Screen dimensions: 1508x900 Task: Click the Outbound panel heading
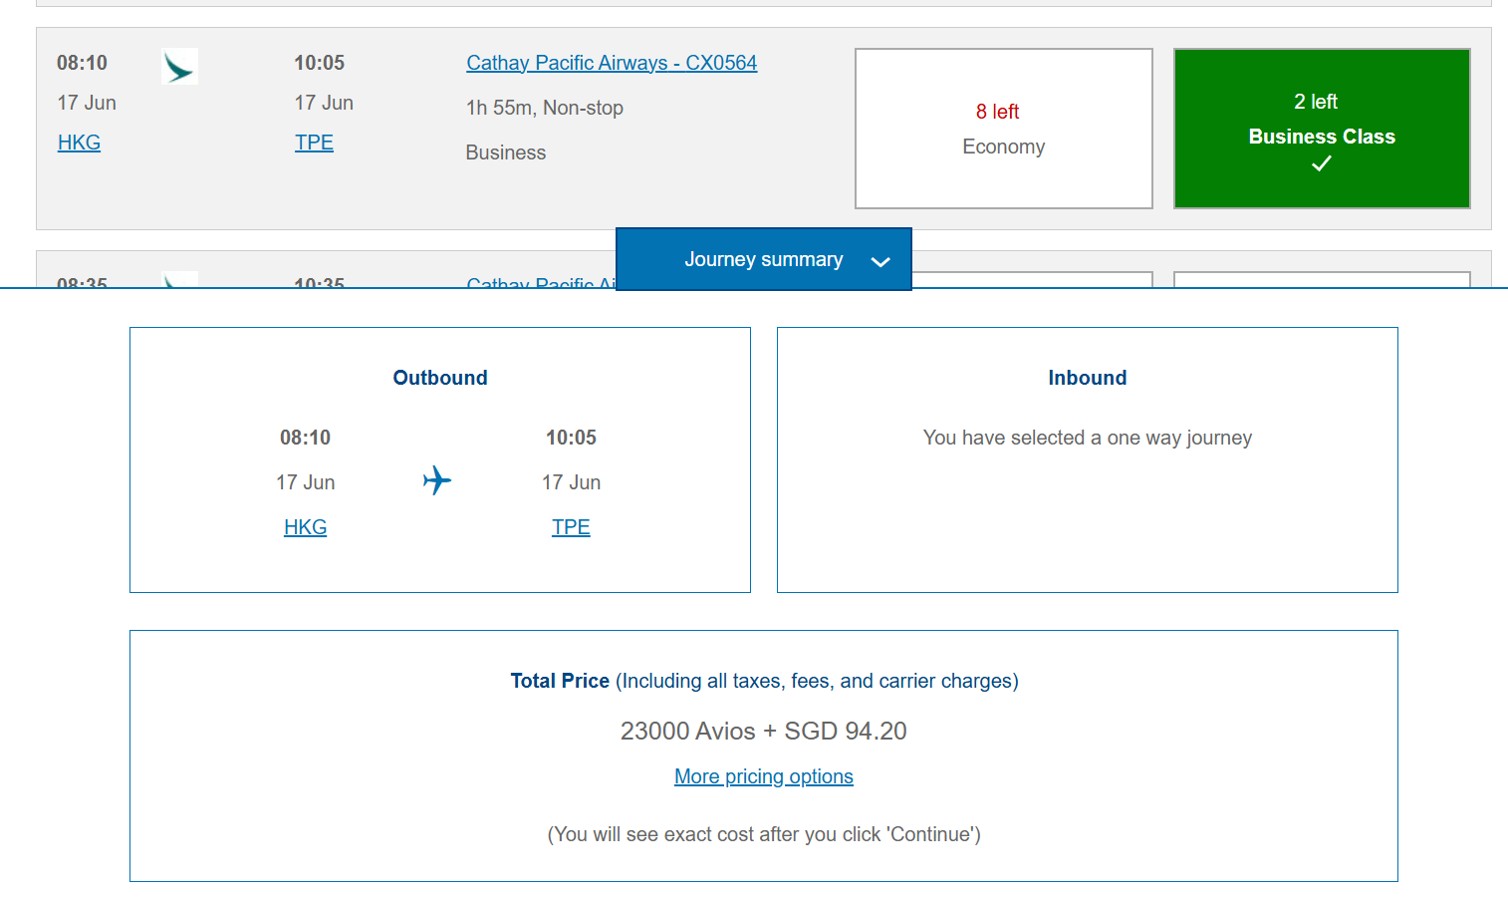tap(440, 378)
